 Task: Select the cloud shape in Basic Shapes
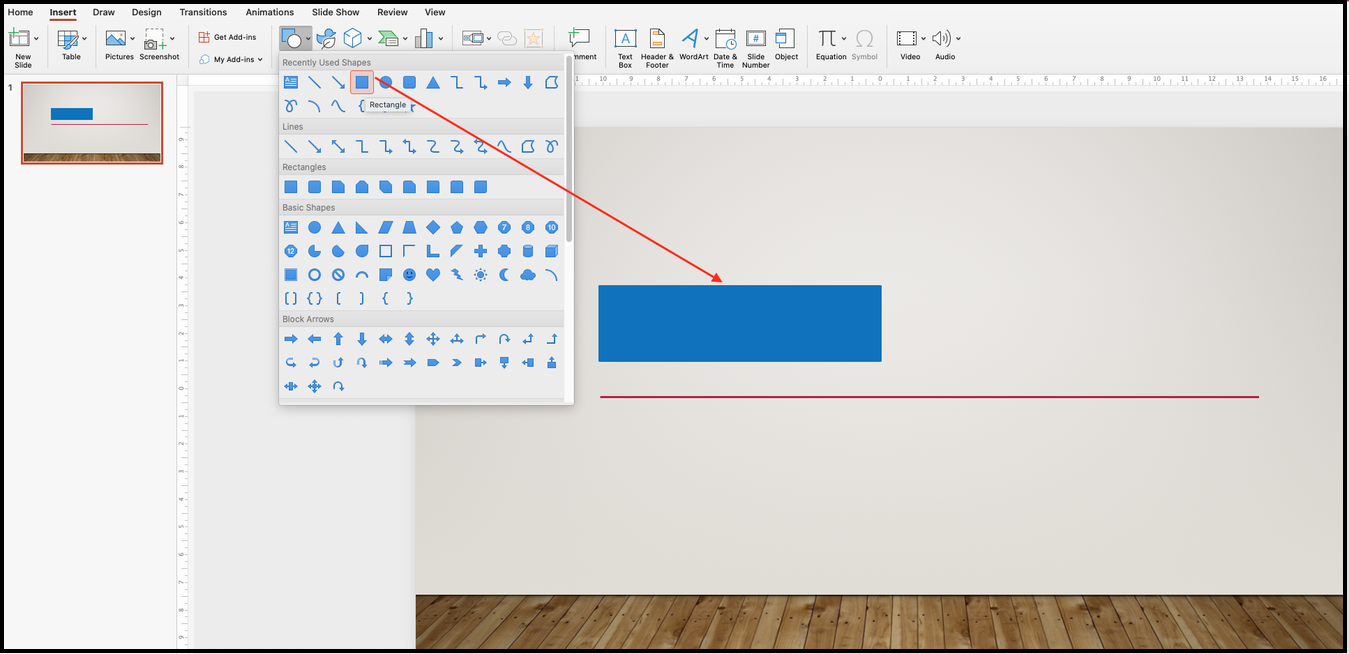(528, 275)
